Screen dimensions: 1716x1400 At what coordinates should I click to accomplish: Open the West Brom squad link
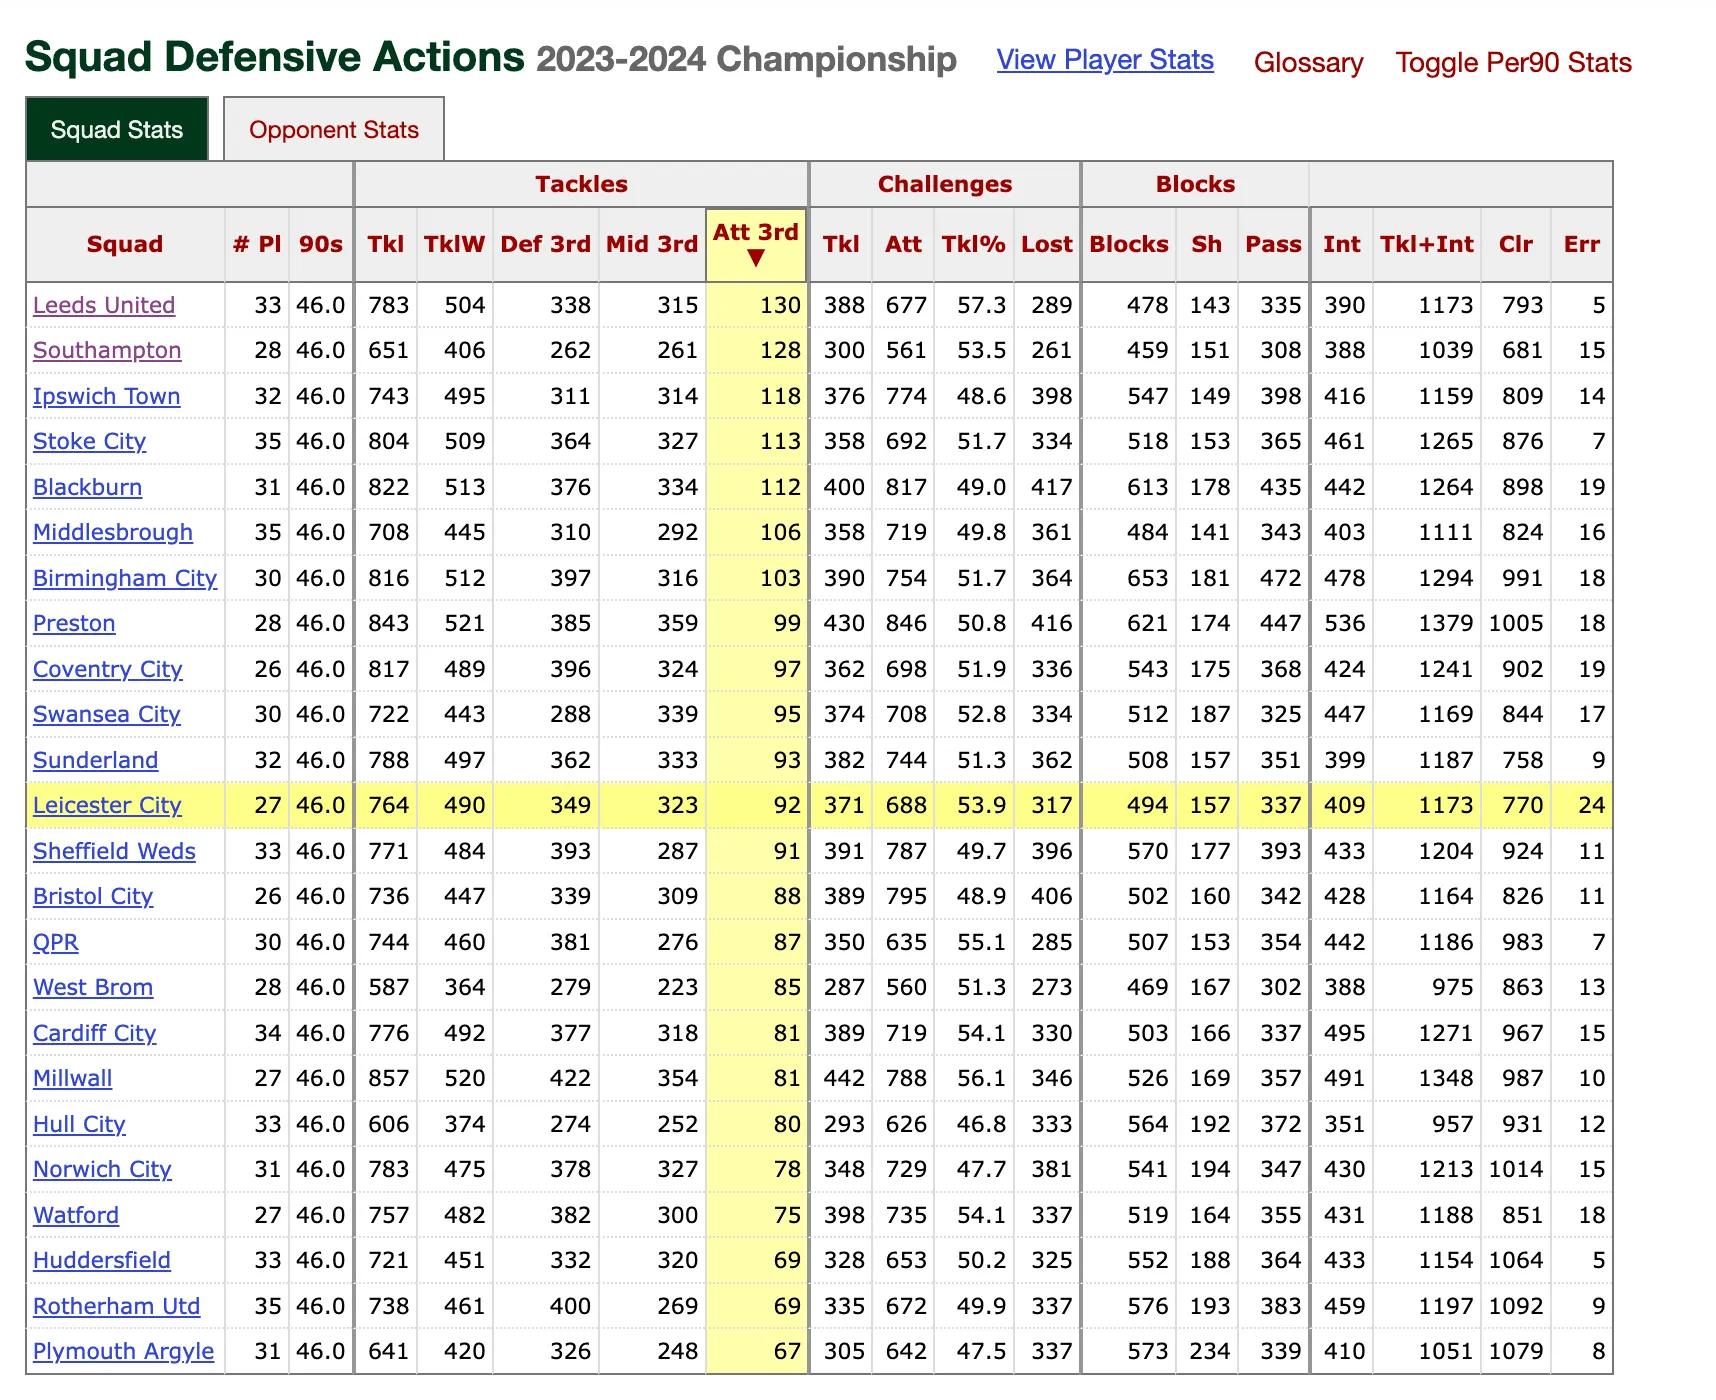93,987
